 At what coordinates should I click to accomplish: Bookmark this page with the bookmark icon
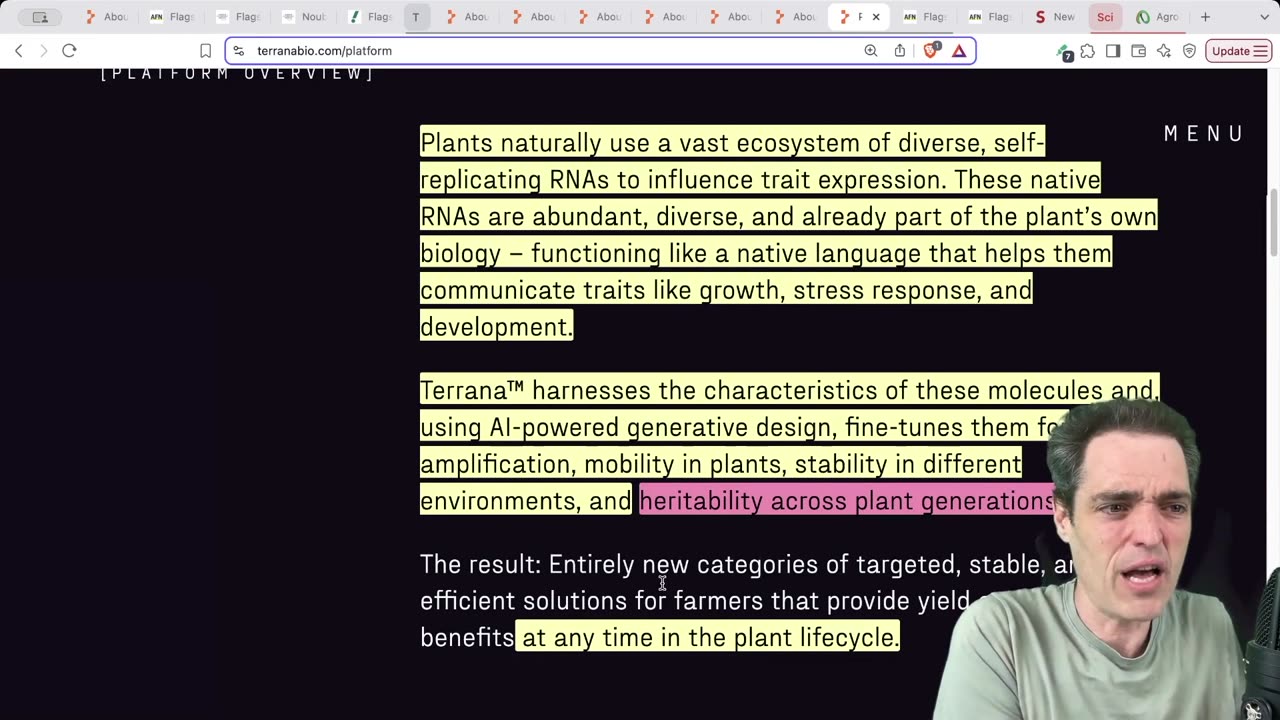coord(205,51)
